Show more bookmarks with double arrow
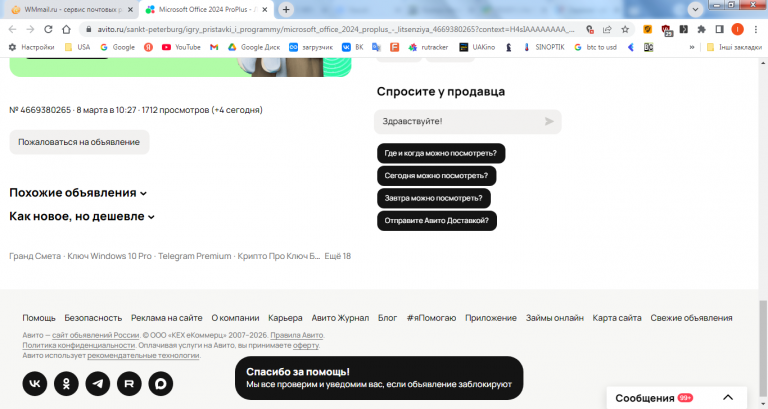 (692, 47)
